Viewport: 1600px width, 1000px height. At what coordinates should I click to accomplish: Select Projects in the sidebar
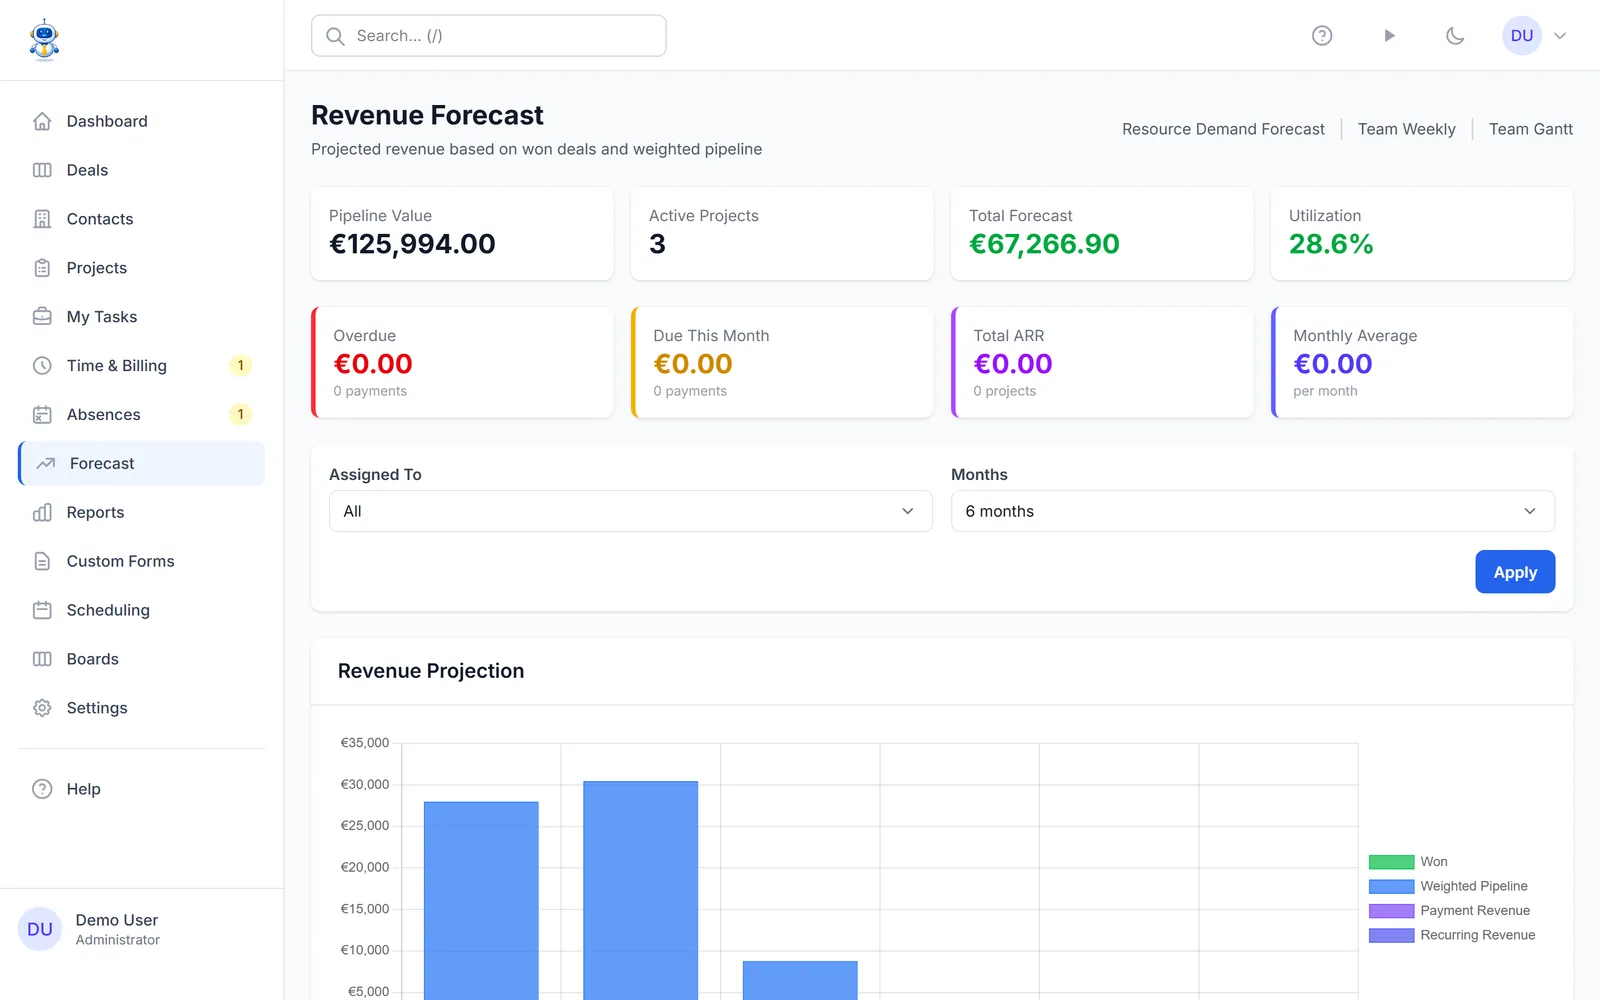[141, 268]
